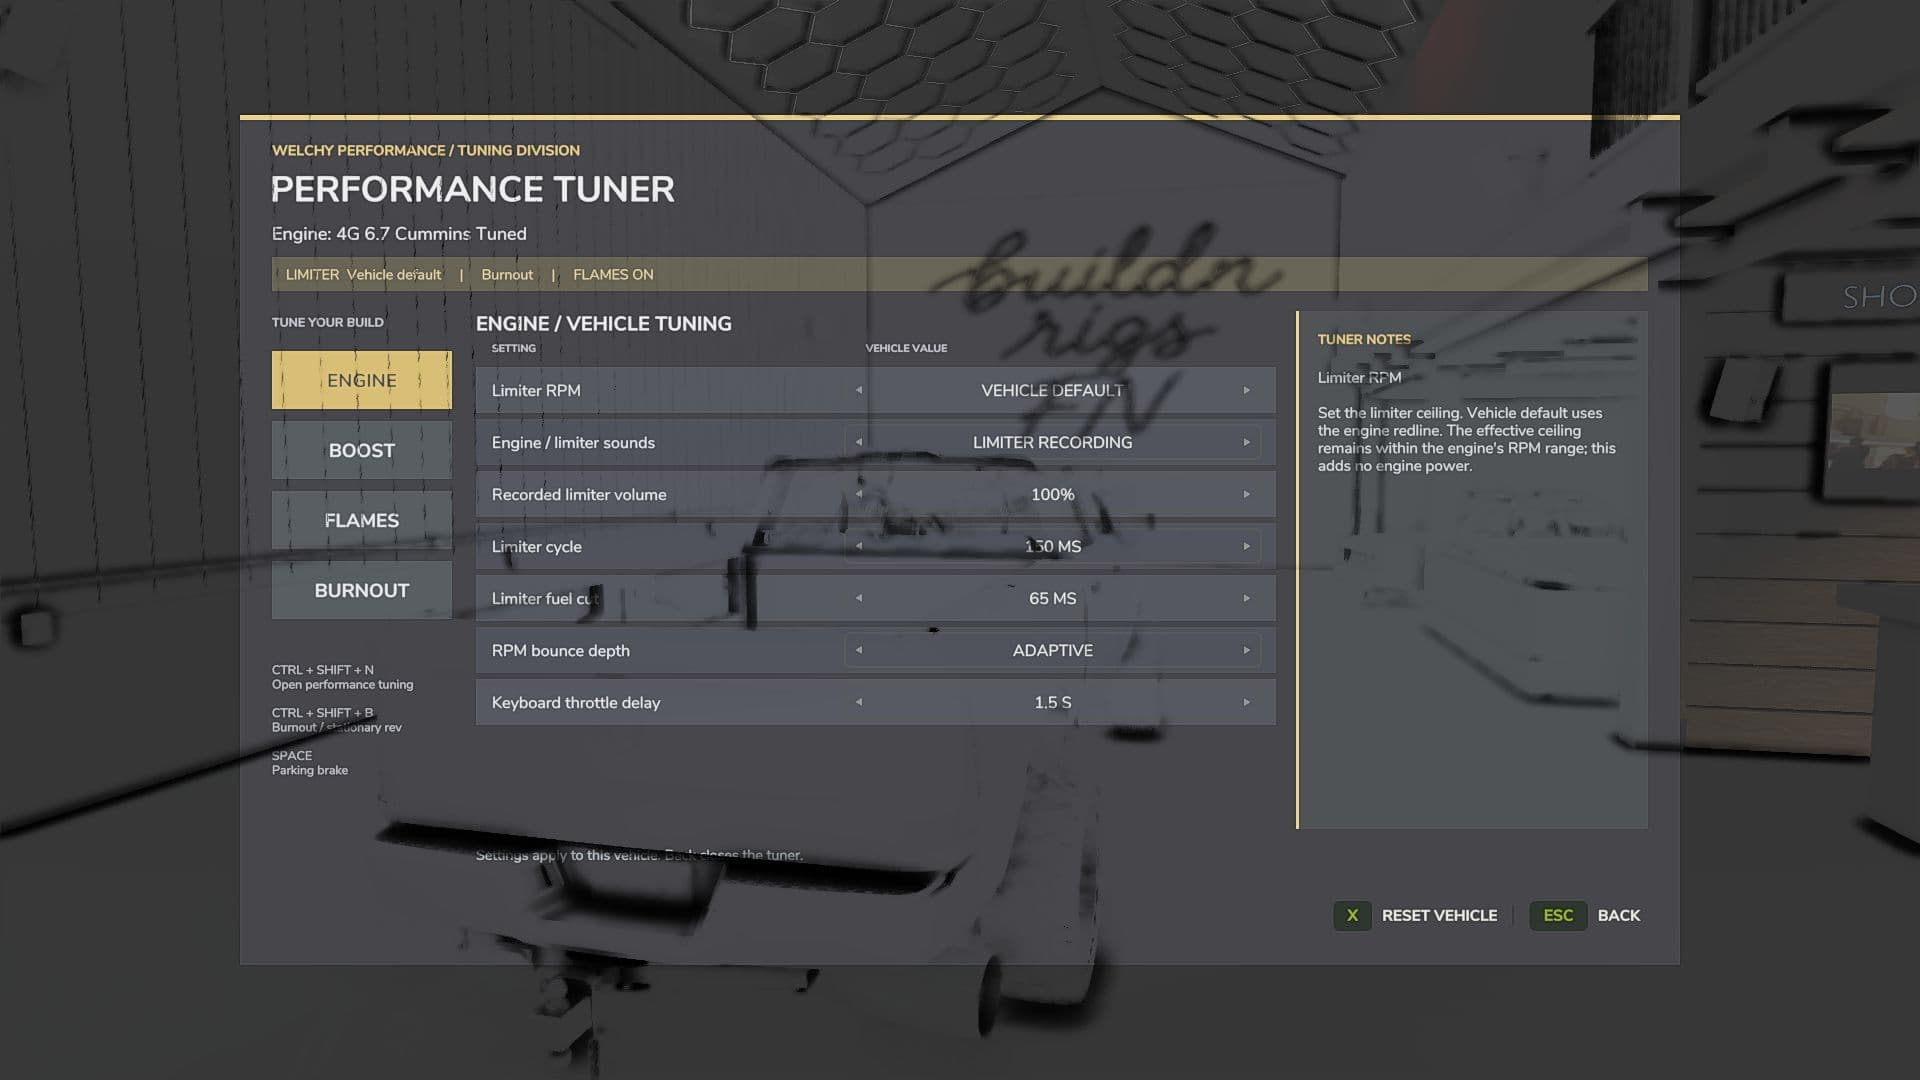The image size is (1920, 1080).
Task: Click the ESC key icon
Action: [x=1558, y=915]
